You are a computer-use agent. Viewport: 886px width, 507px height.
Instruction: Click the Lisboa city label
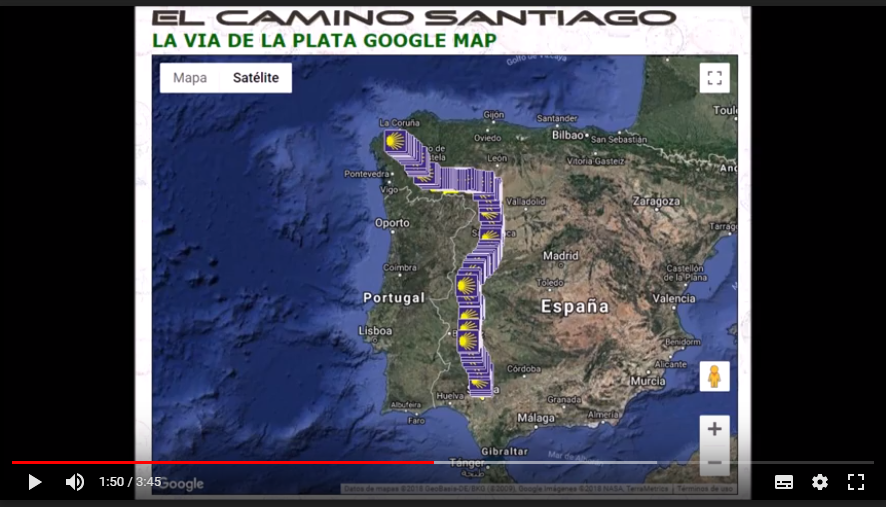click(375, 330)
